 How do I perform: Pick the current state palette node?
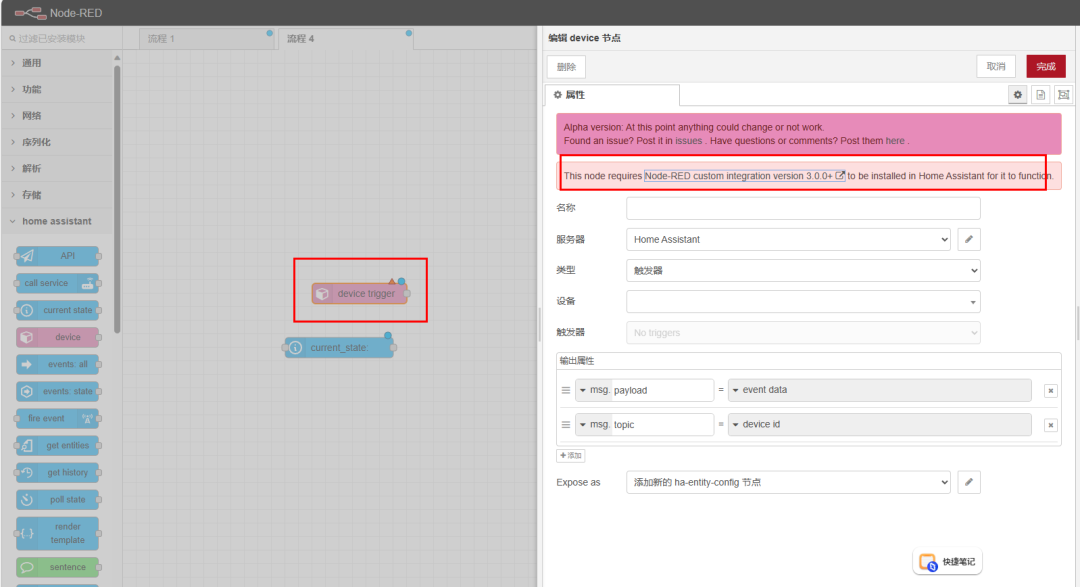coord(57,310)
